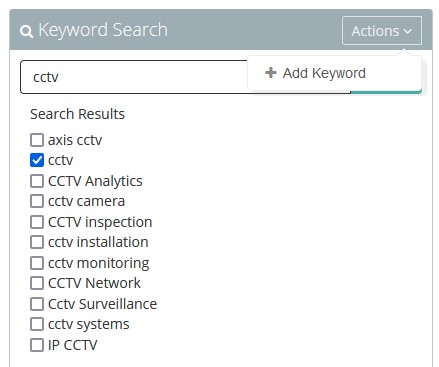The image size is (439, 367).
Task: Click the CCTV Analytics label text
Action: click(95, 181)
